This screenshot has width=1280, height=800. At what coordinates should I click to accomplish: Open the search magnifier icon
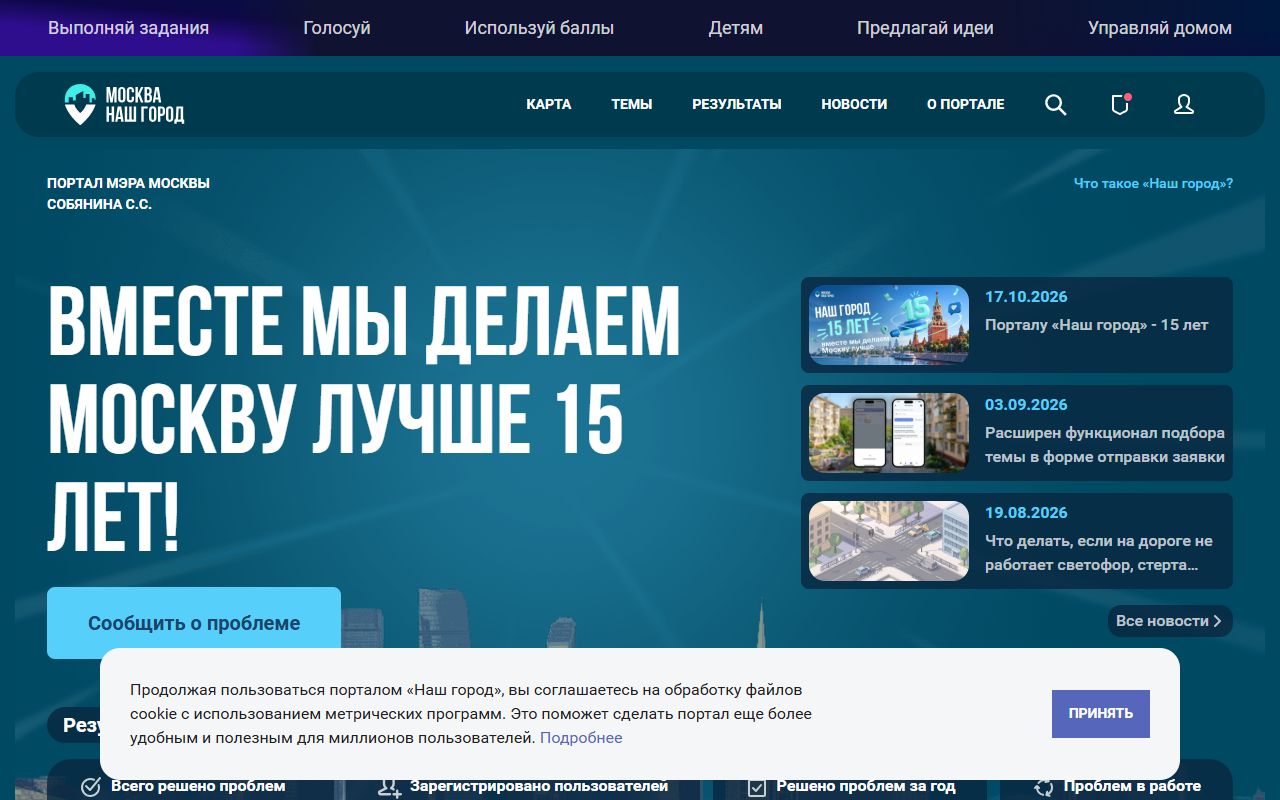[x=1055, y=104]
